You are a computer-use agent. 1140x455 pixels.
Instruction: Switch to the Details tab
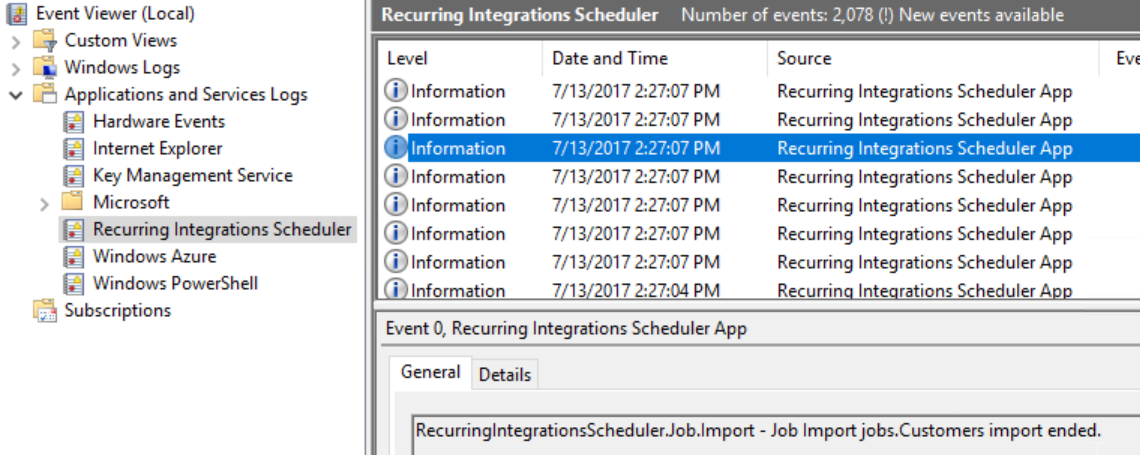(504, 375)
